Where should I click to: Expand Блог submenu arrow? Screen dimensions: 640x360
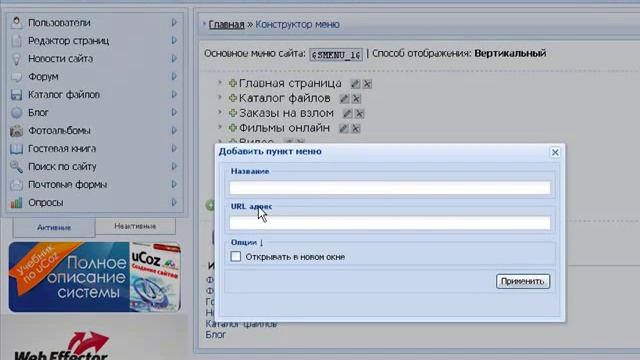point(174,112)
